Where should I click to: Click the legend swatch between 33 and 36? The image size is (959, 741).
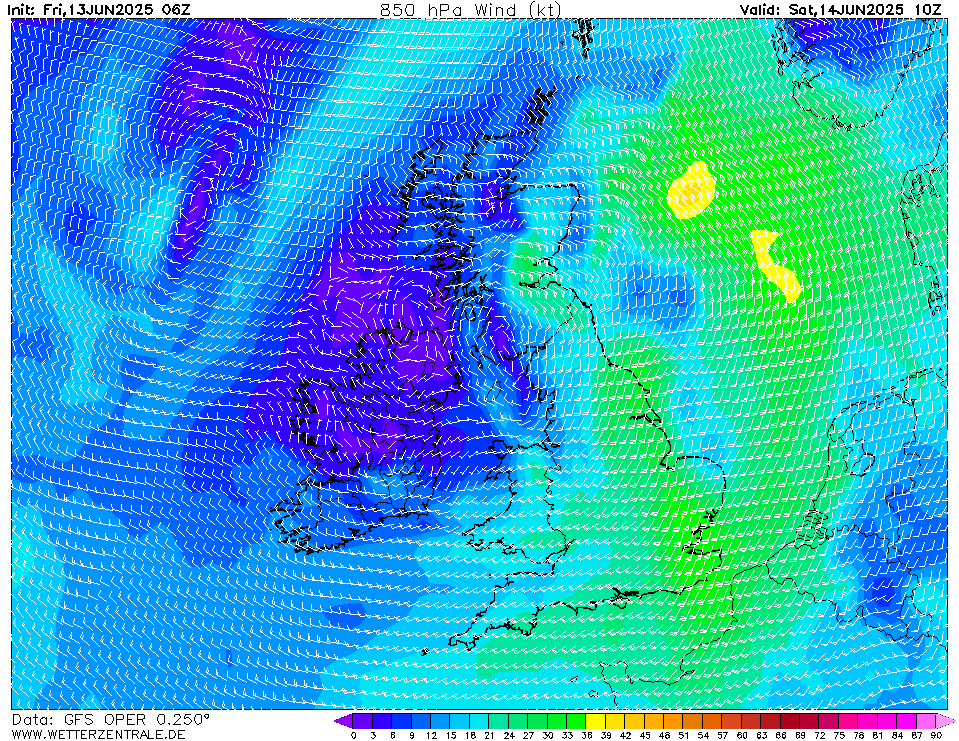(577, 721)
